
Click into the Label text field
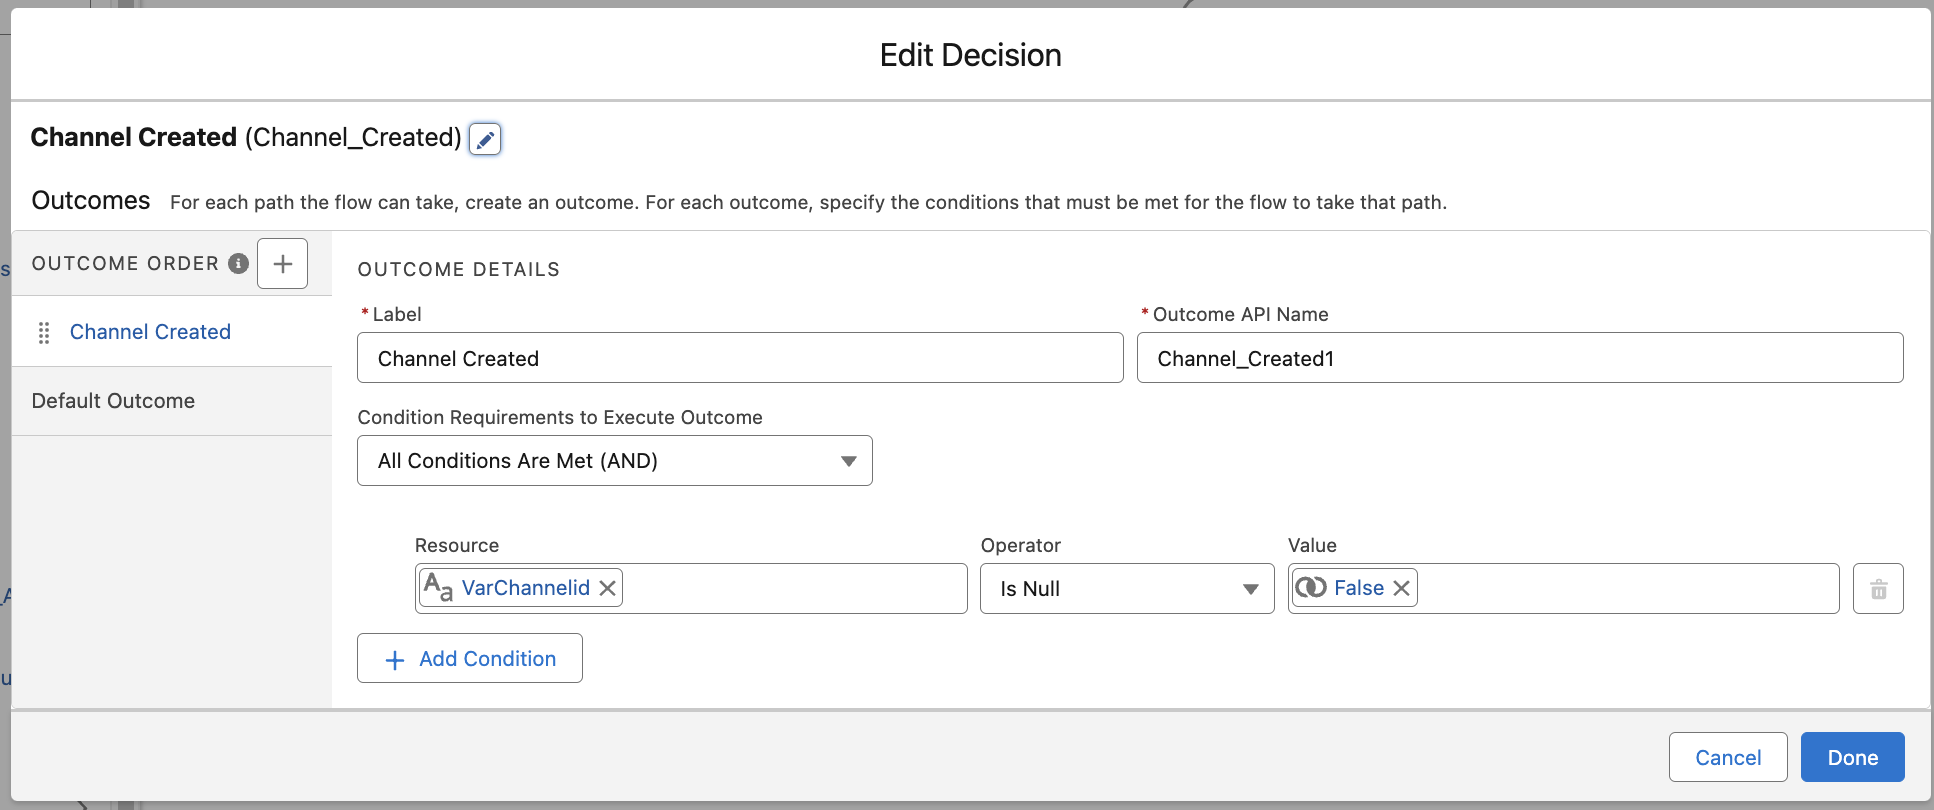740,359
